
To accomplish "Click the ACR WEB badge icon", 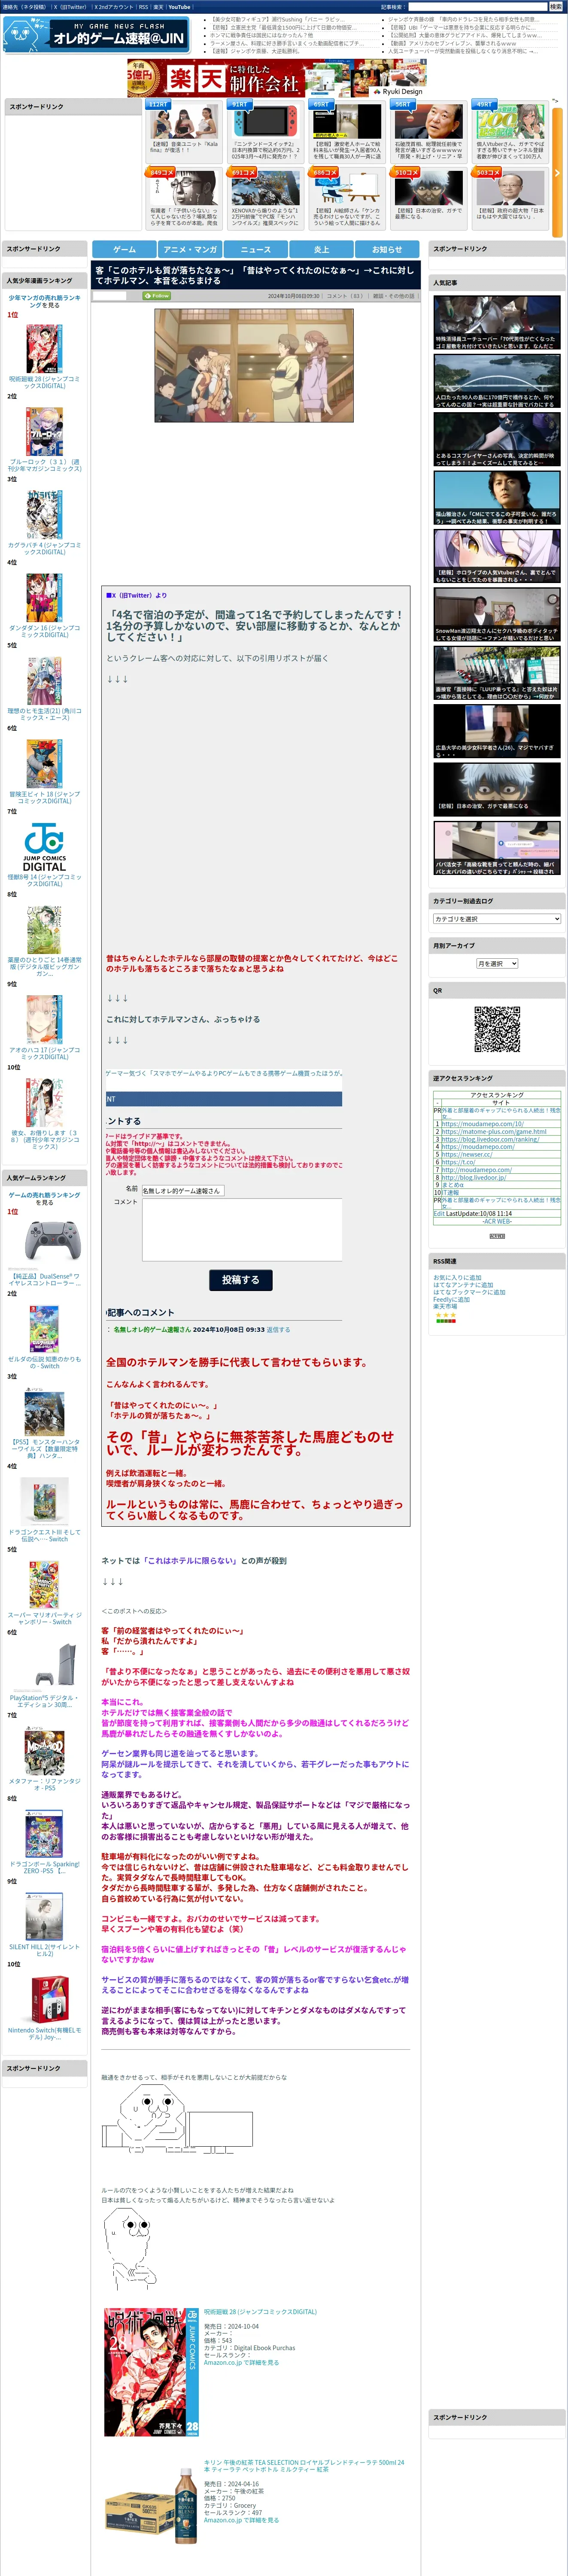I will click(x=497, y=1236).
